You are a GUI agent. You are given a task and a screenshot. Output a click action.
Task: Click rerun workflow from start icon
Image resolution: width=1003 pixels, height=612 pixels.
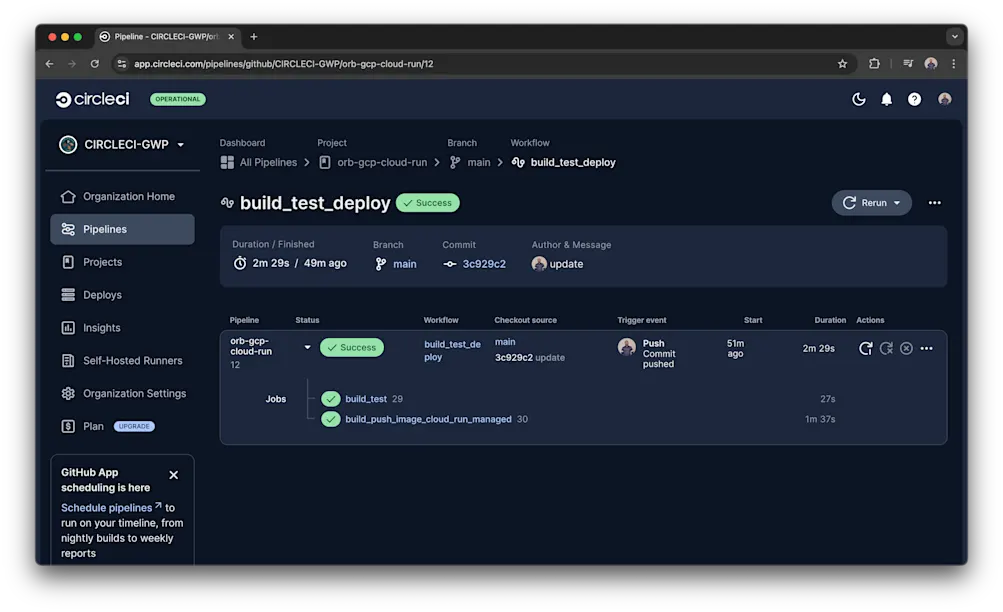pos(865,349)
